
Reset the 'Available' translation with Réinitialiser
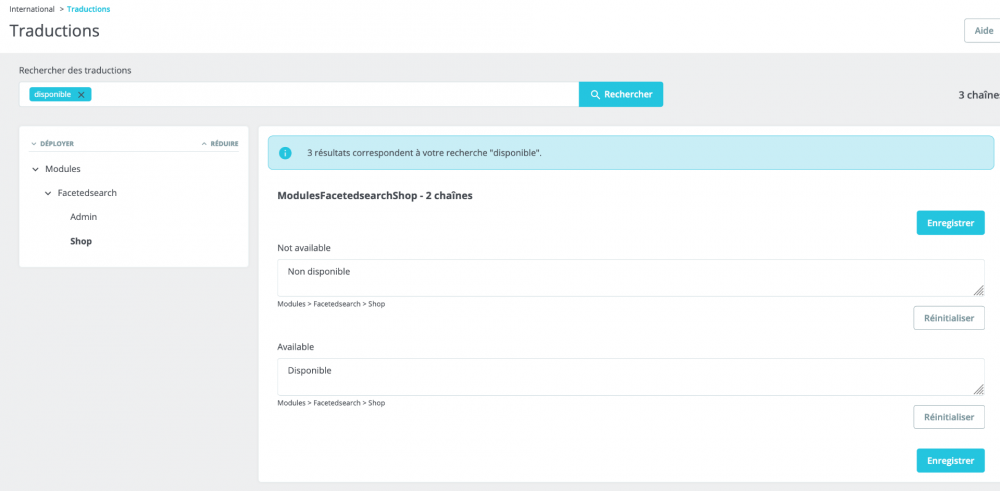[x=949, y=417]
